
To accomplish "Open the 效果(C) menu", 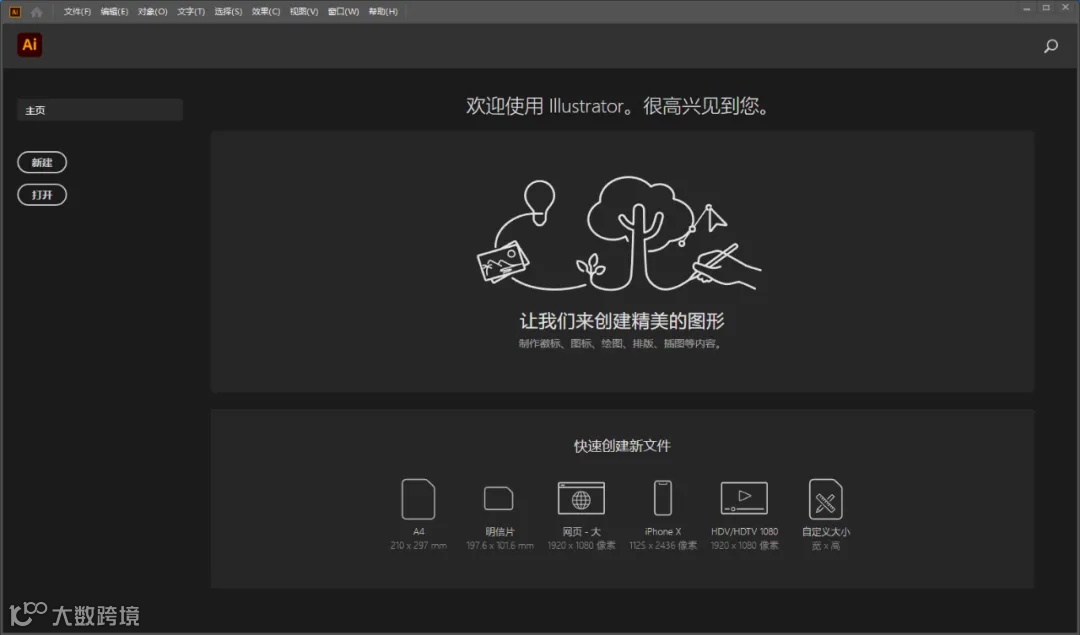I will coord(266,12).
